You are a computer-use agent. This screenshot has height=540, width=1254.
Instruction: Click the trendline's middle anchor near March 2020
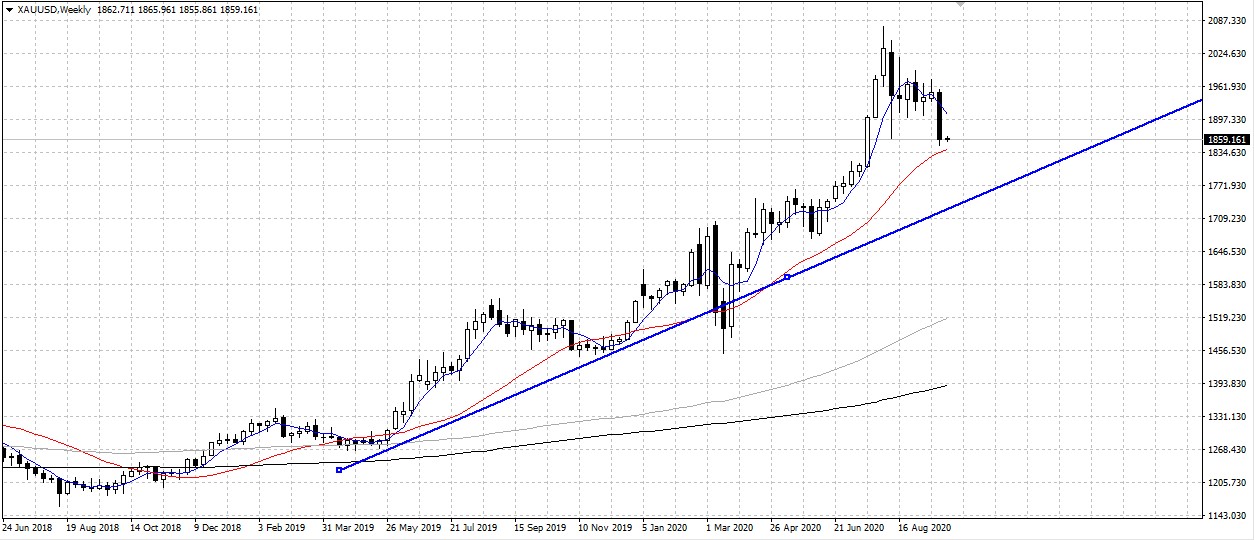click(x=723, y=305)
